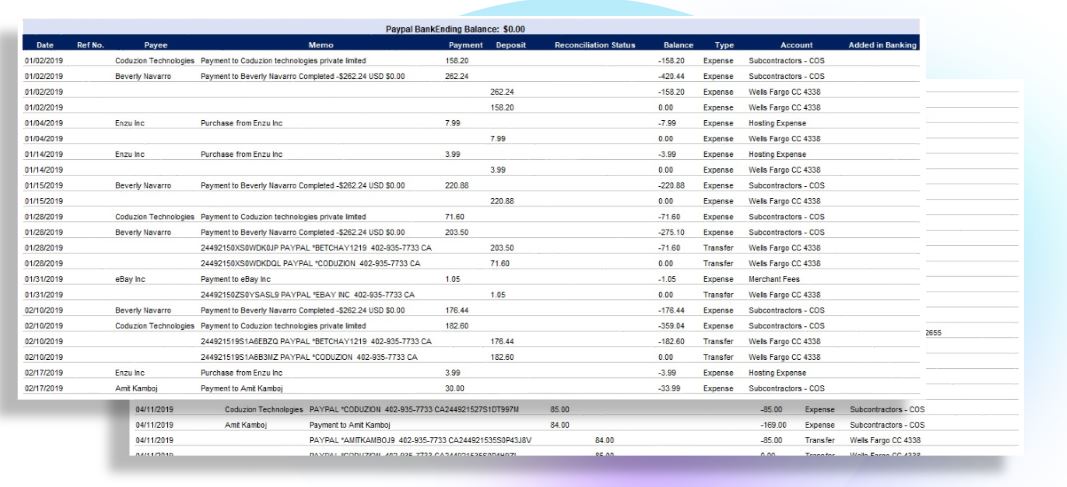The width and height of the screenshot is (1067, 487).
Task: Click the Date column header
Action: [x=45, y=45]
